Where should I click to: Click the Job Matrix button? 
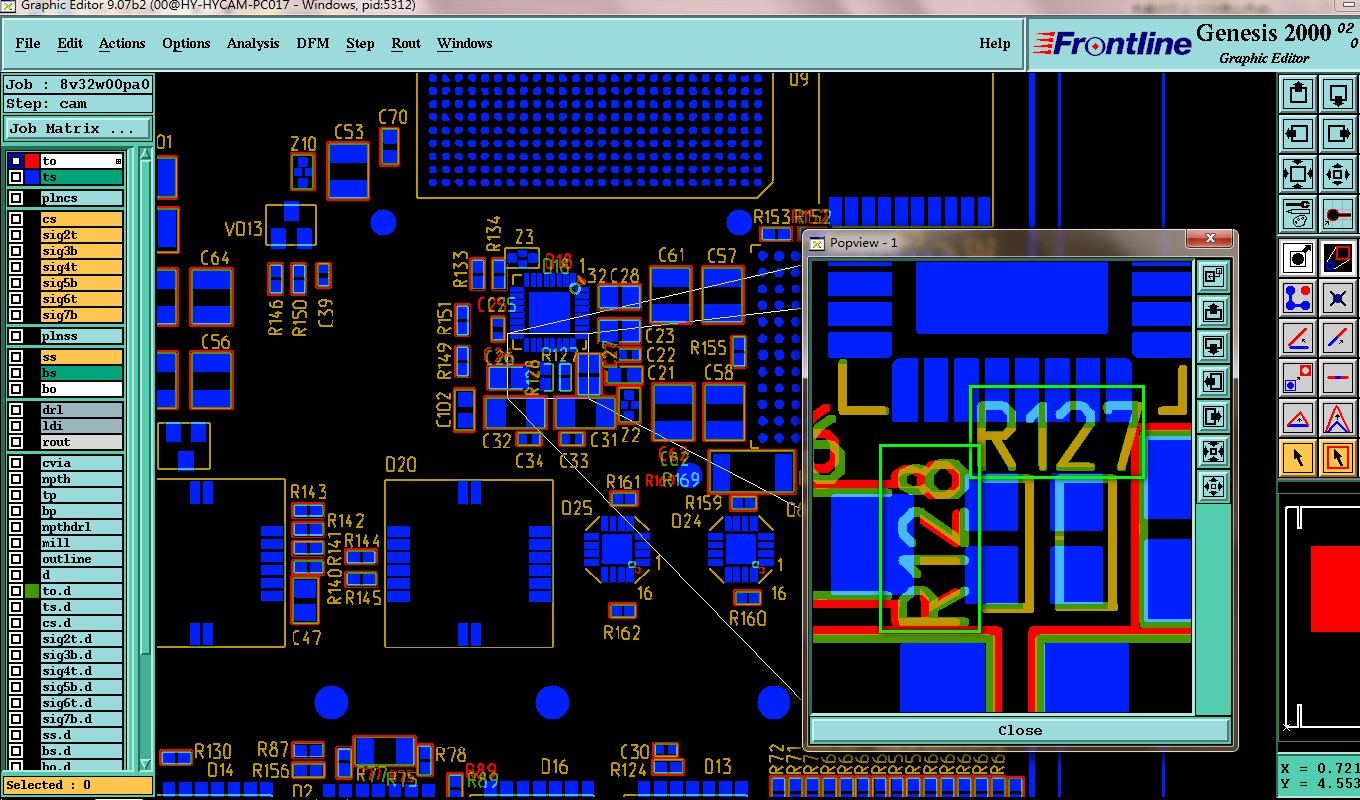[78, 129]
